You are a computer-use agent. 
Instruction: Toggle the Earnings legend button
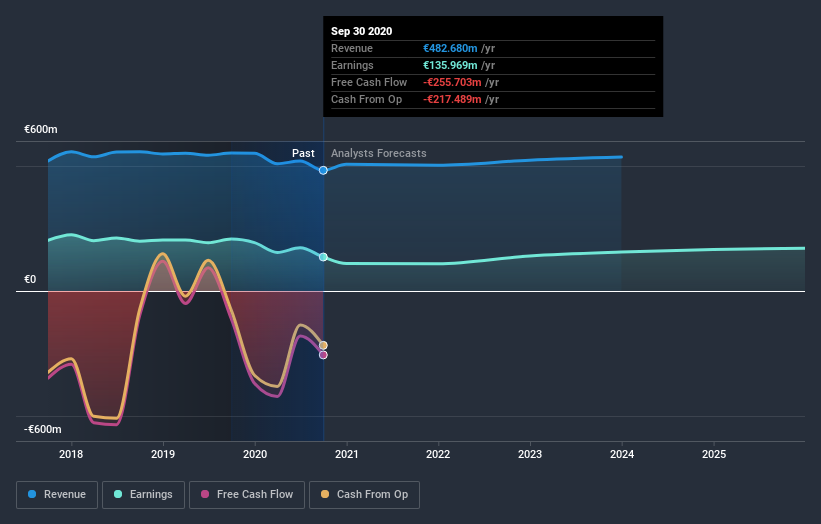[x=143, y=495]
